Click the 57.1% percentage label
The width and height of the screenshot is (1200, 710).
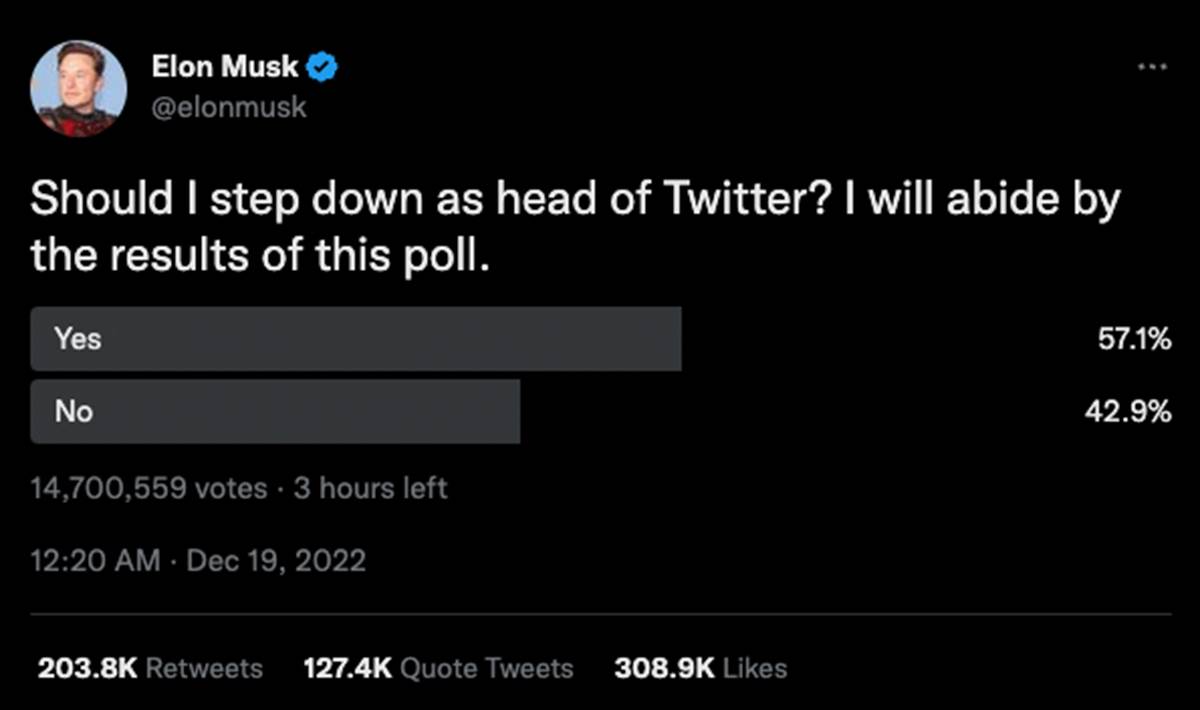pyautogui.click(x=1134, y=338)
